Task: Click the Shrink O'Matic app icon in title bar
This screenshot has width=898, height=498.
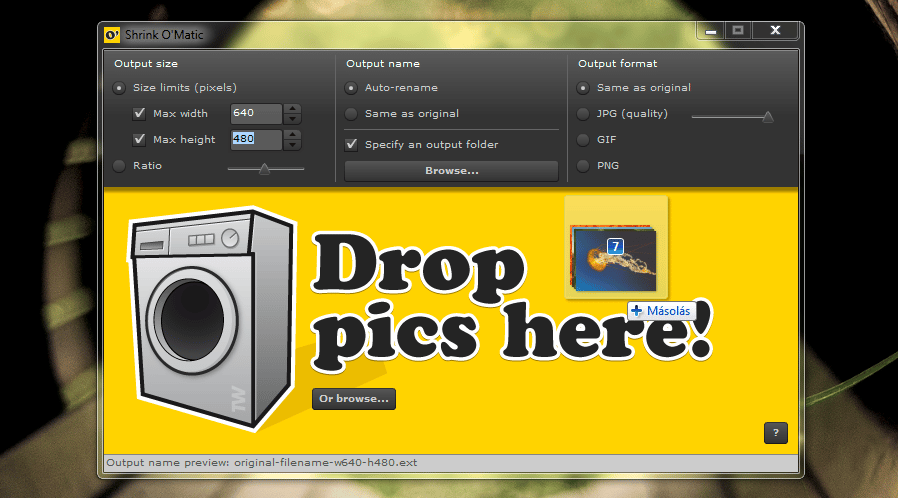Action: 112,35
